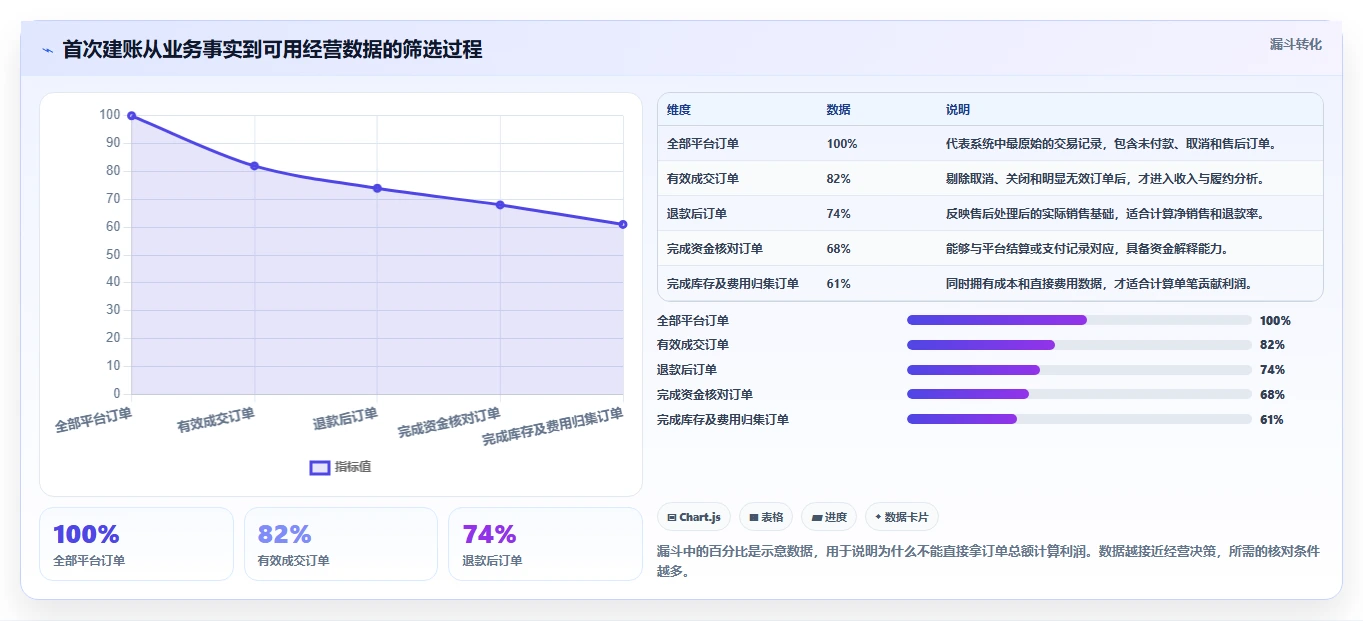Toggle the 指标值 legend swatch

pyautogui.click(x=320, y=467)
